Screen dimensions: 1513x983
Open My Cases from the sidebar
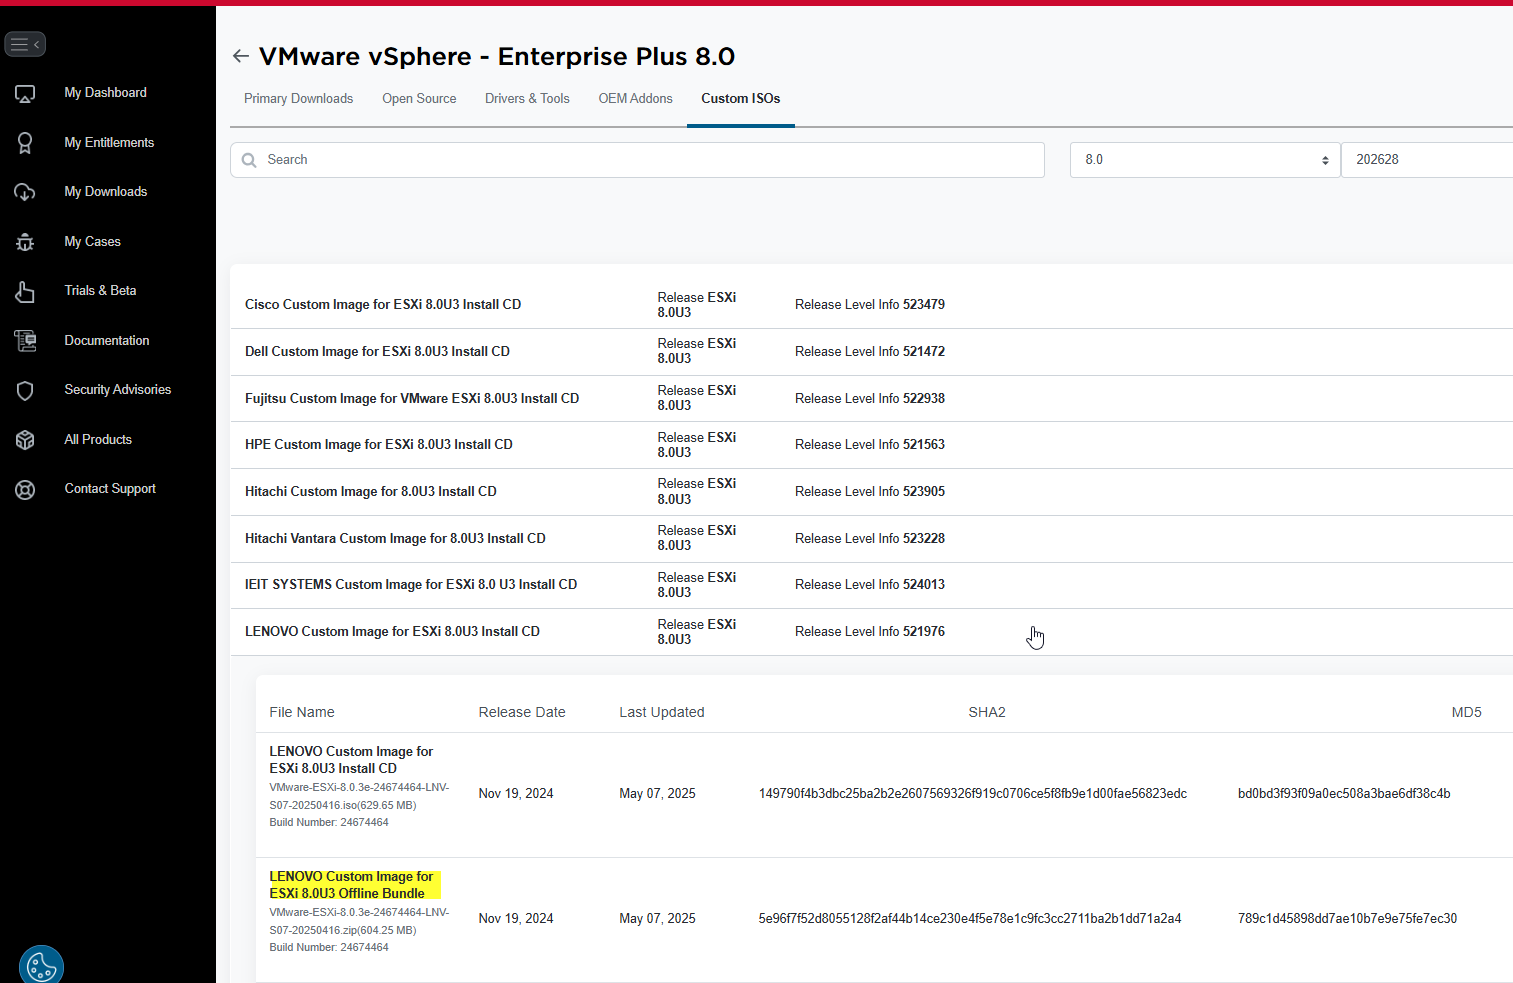(x=25, y=241)
